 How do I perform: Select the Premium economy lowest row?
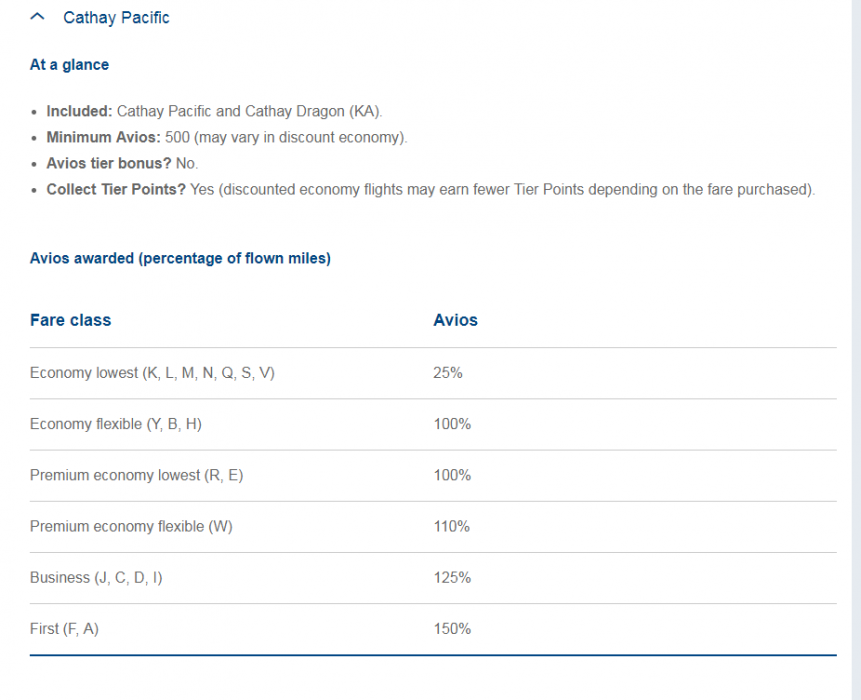[x=136, y=475]
